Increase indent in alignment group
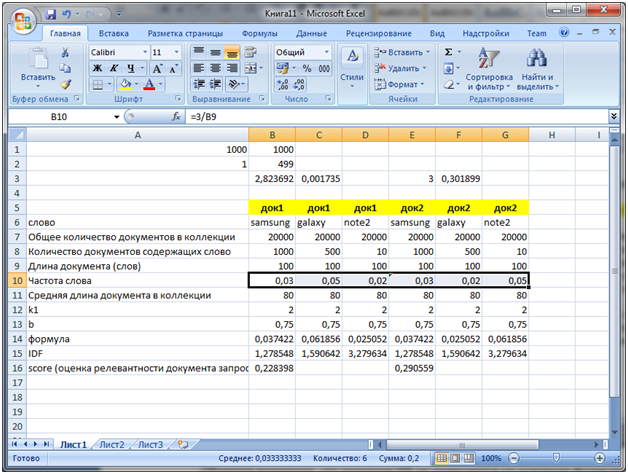The height and width of the screenshot is (474, 628). point(215,84)
